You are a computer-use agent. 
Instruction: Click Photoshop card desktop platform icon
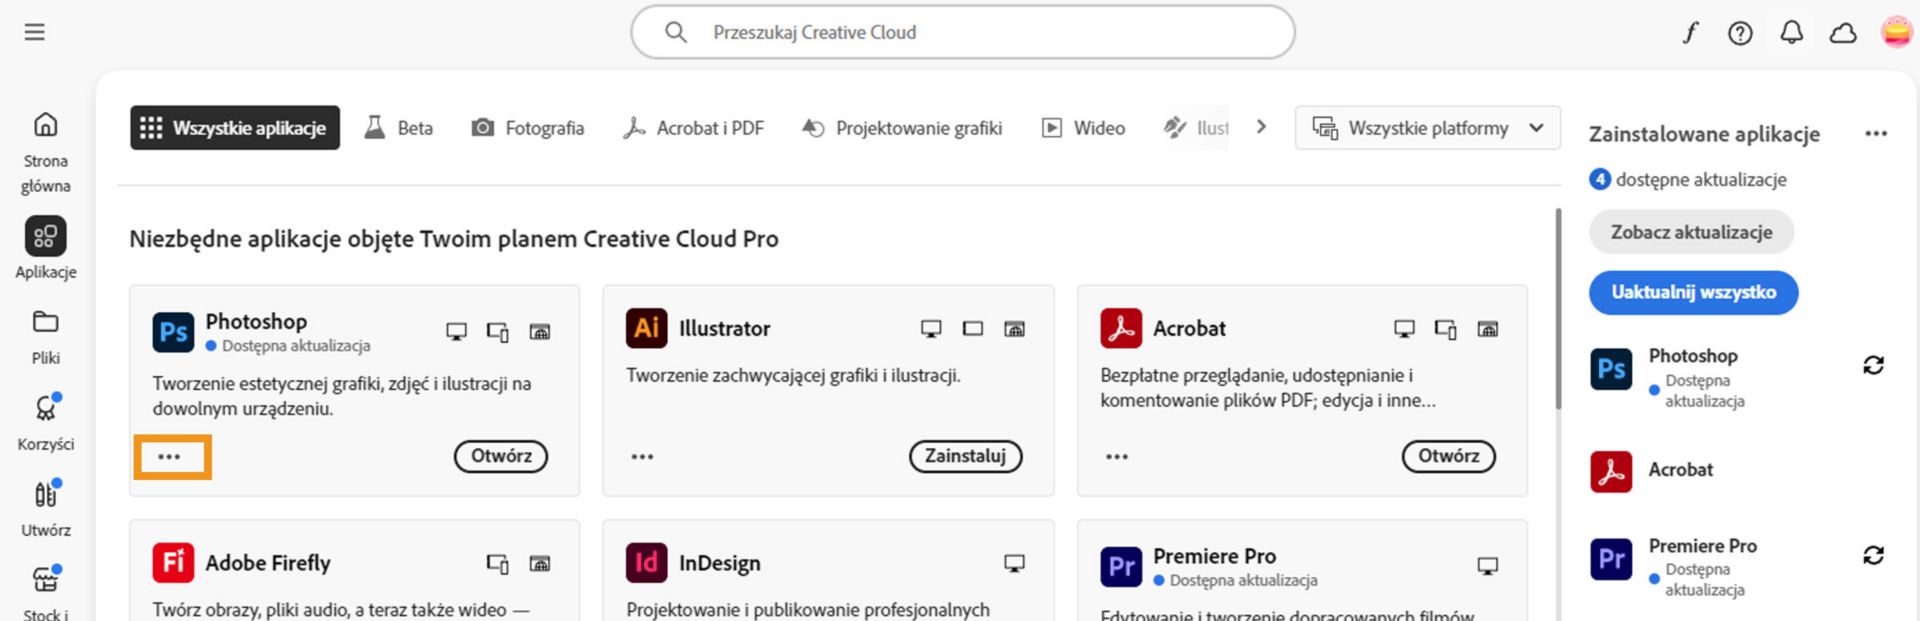[456, 332]
